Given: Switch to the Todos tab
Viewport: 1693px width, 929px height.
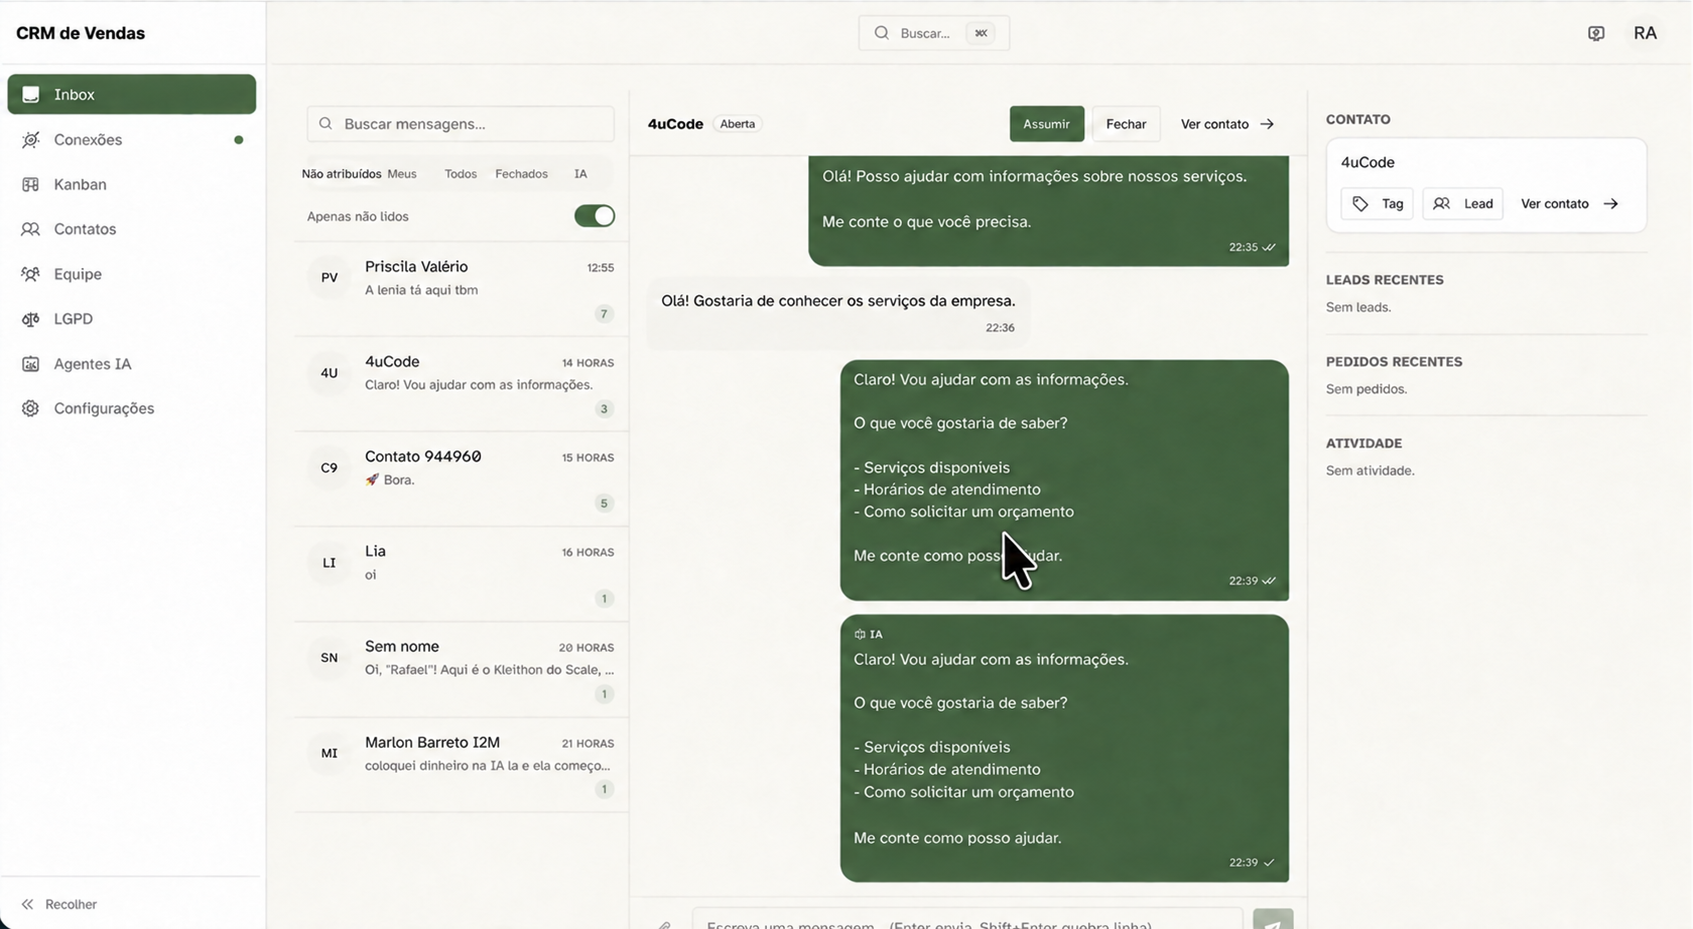Looking at the screenshot, I should coord(460,174).
